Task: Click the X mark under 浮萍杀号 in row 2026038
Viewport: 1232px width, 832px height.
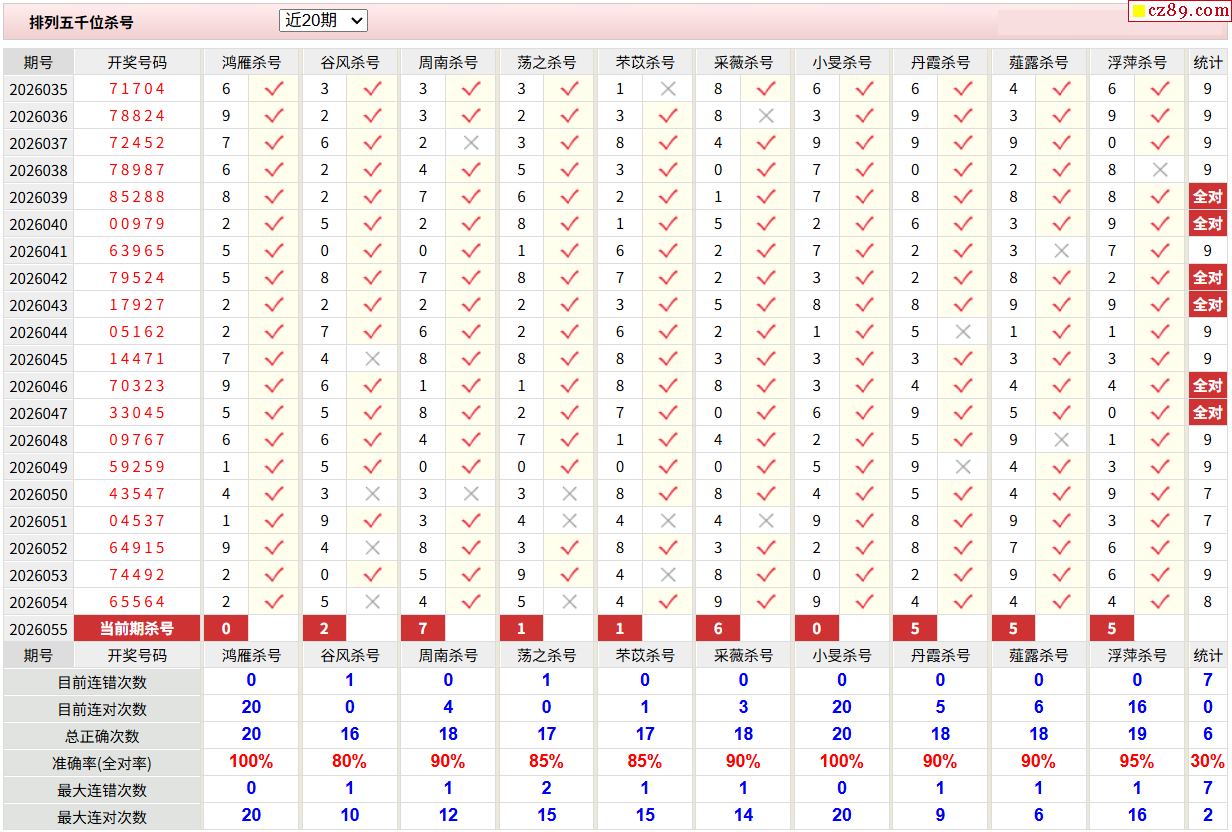Action: [x=1160, y=170]
